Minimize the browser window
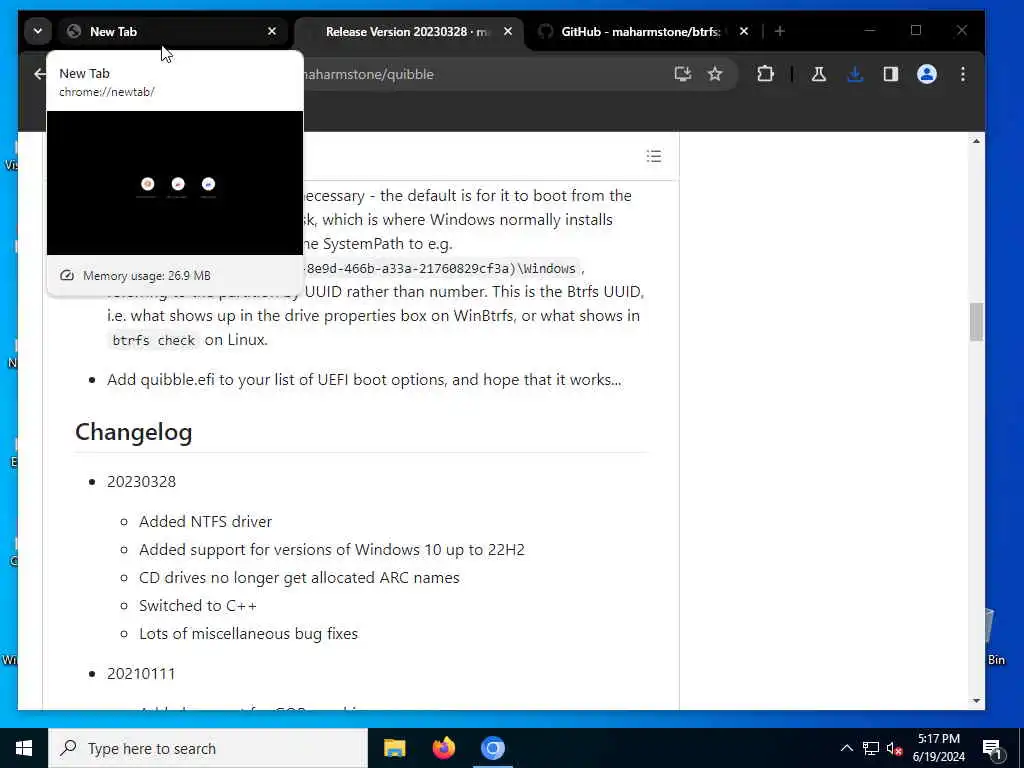The width and height of the screenshot is (1024, 768). pos(869,31)
